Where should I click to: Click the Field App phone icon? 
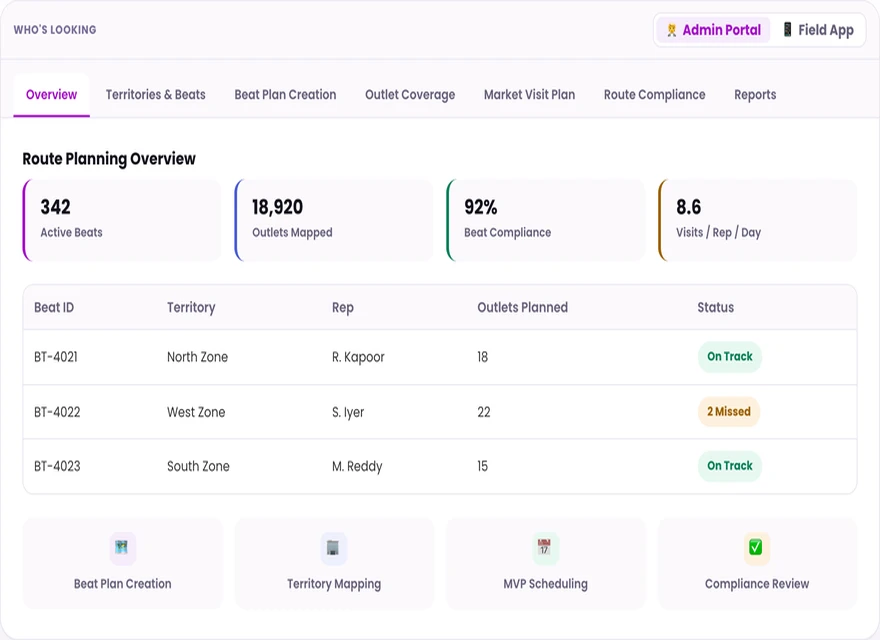787,29
